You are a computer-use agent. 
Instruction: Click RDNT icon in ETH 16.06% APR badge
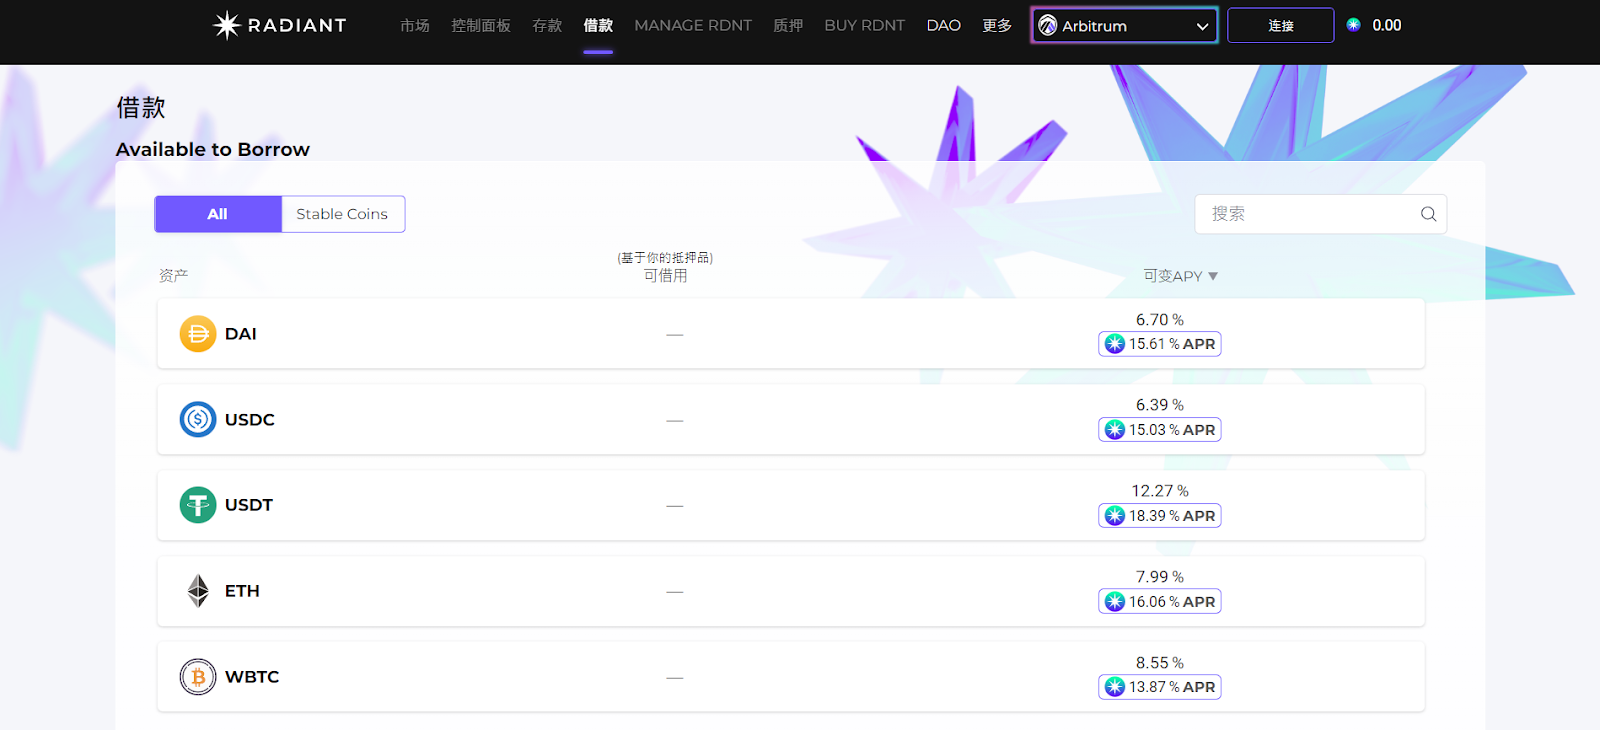(1115, 602)
